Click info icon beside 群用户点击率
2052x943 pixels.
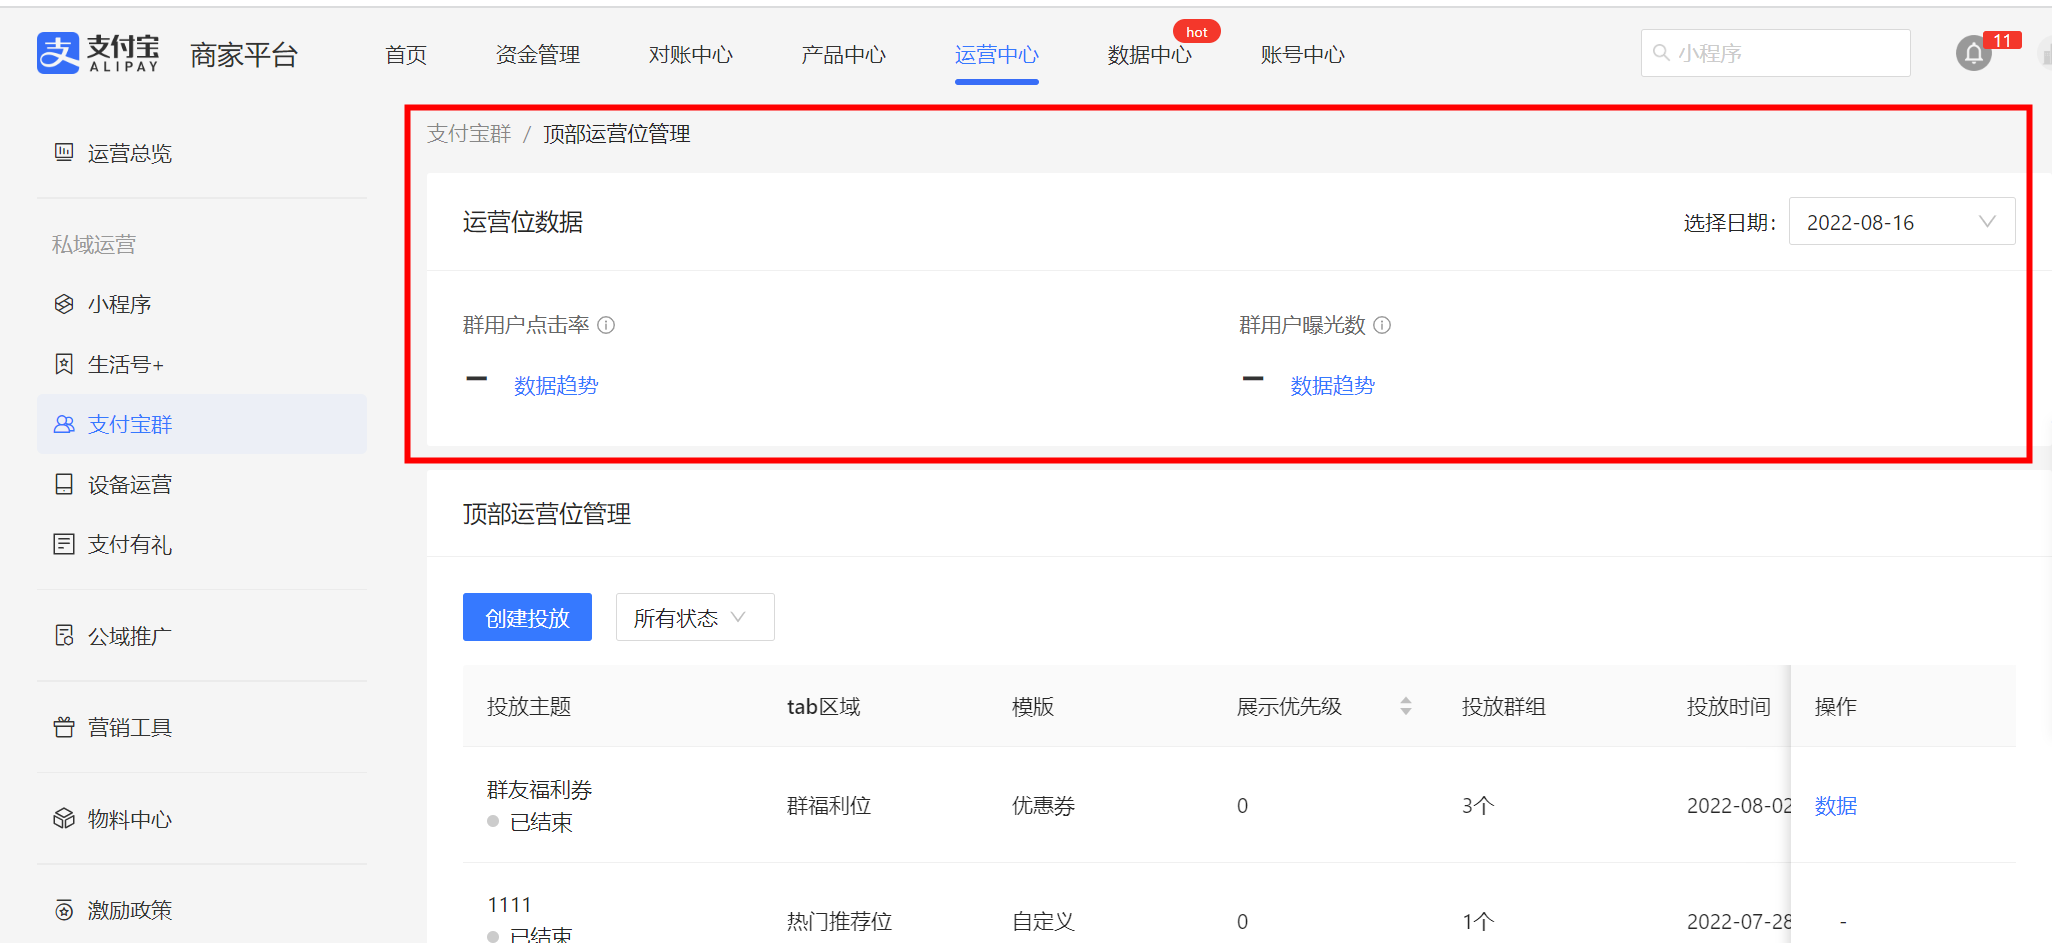606,325
